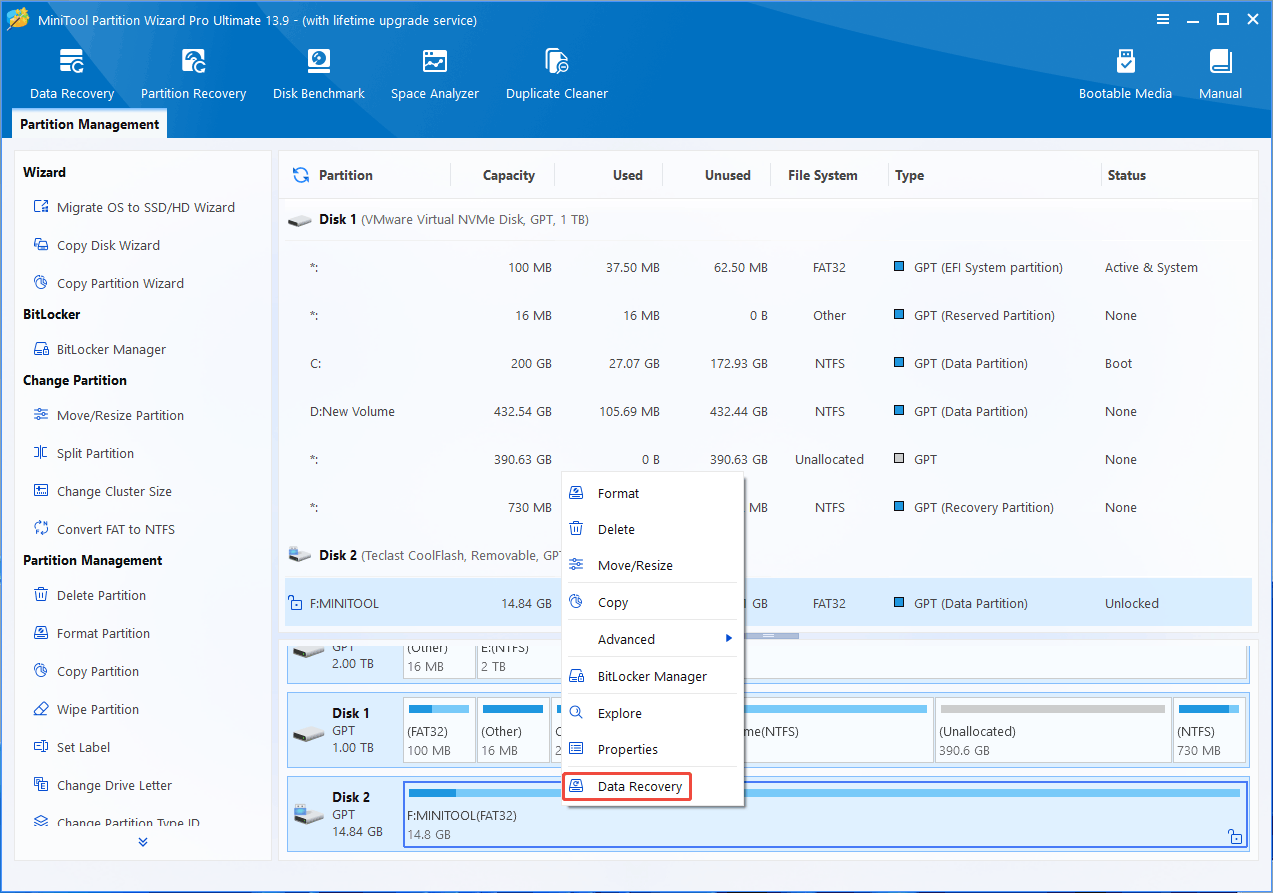Screen dimensions: 1273x893
Task: Expand the Advanced submenu
Action: (653, 639)
